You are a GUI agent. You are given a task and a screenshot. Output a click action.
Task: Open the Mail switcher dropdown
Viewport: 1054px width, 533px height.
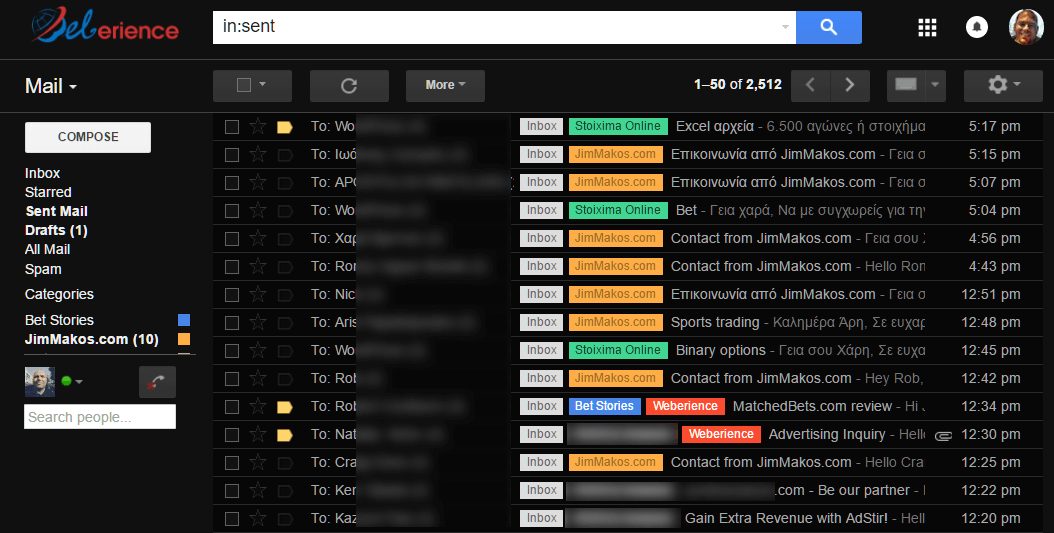[x=51, y=86]
